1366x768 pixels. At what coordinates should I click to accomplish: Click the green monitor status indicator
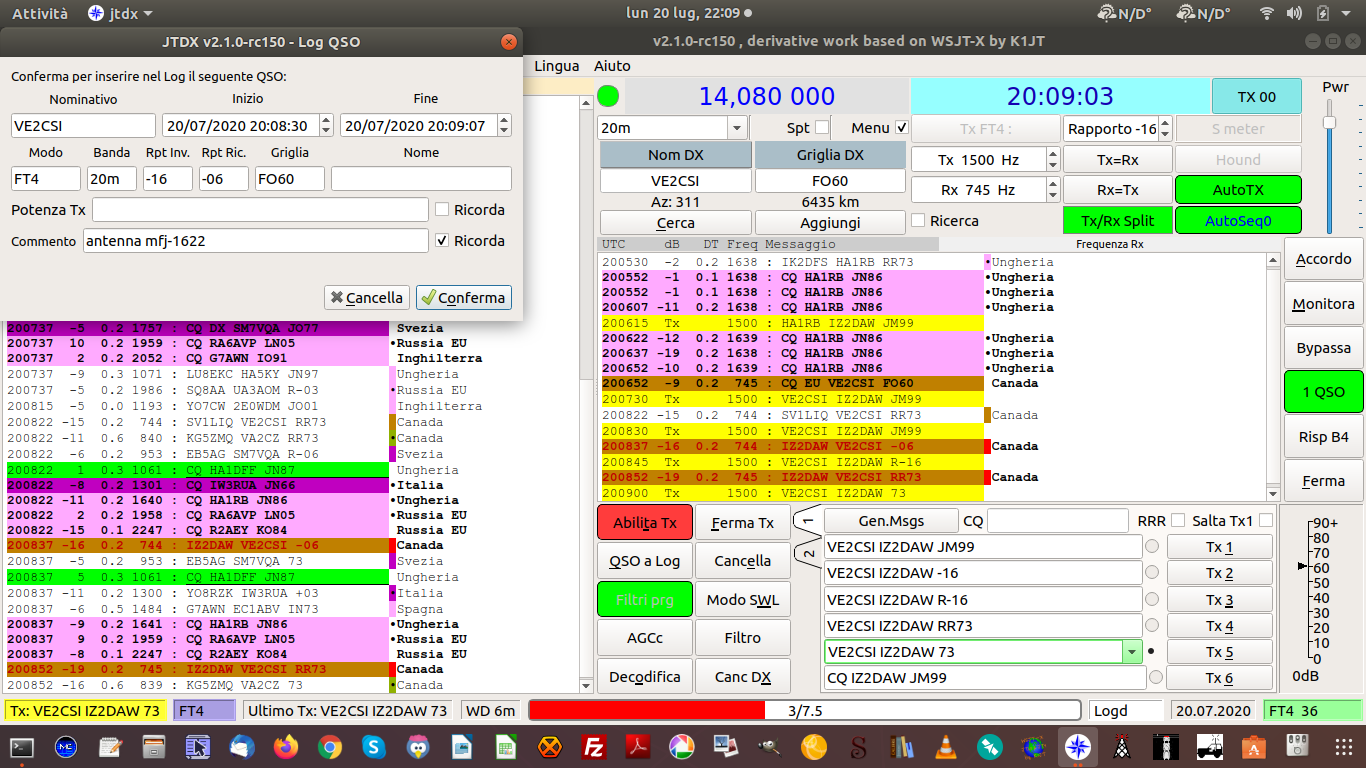point(607,97)
